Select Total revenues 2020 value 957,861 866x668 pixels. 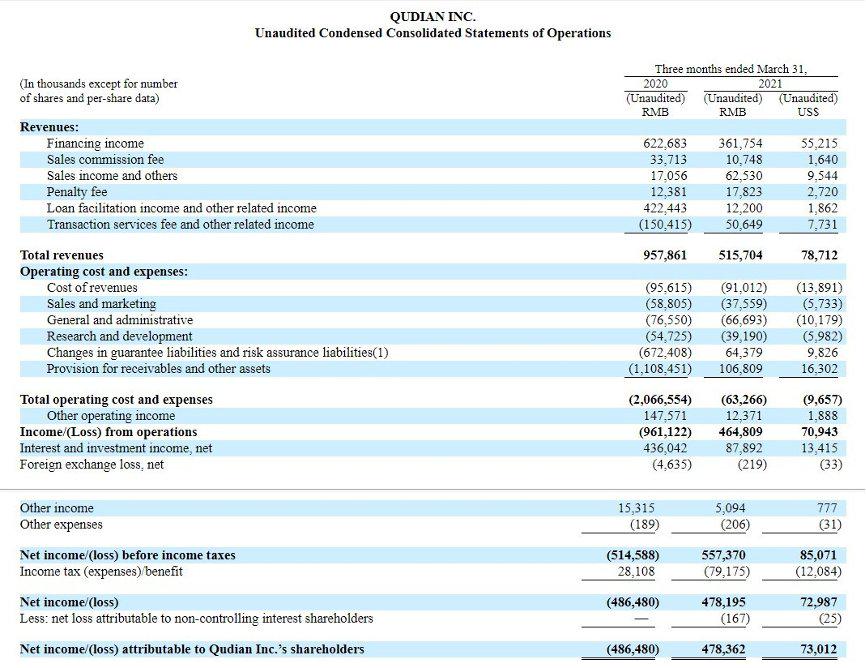coord(665,255)
